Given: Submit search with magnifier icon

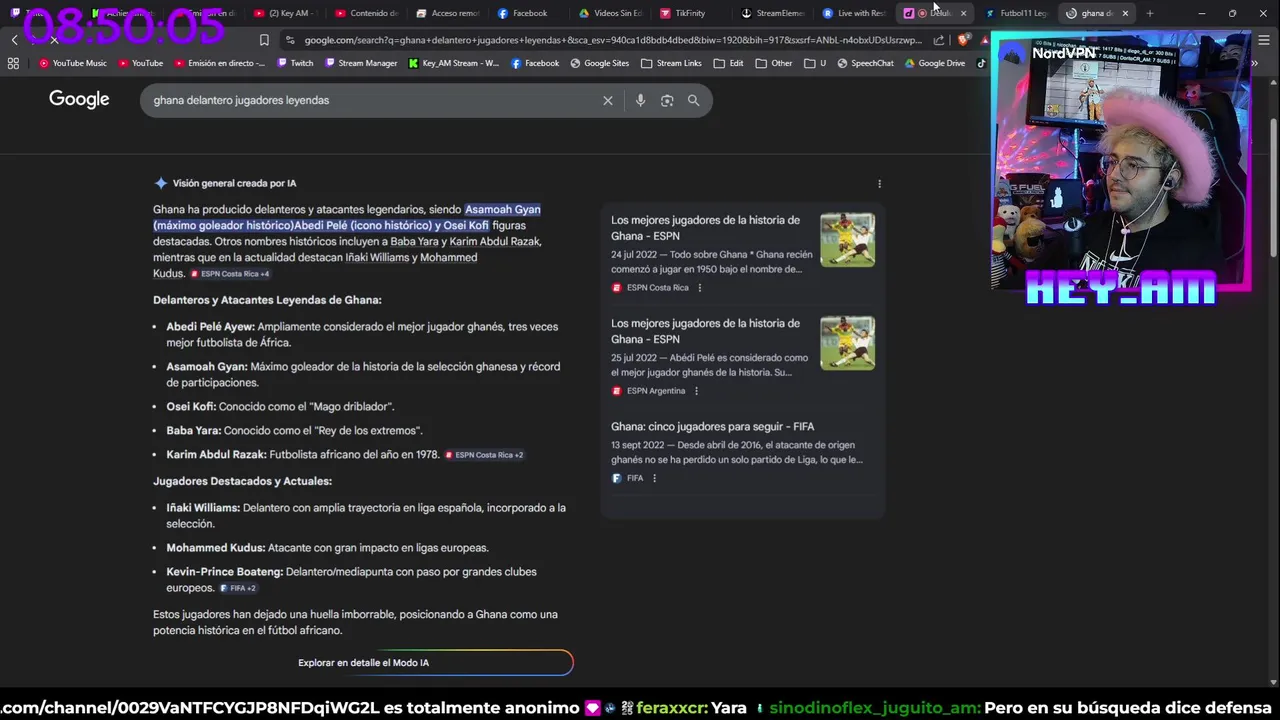Looking at the screenshot, I should [693, 100].
